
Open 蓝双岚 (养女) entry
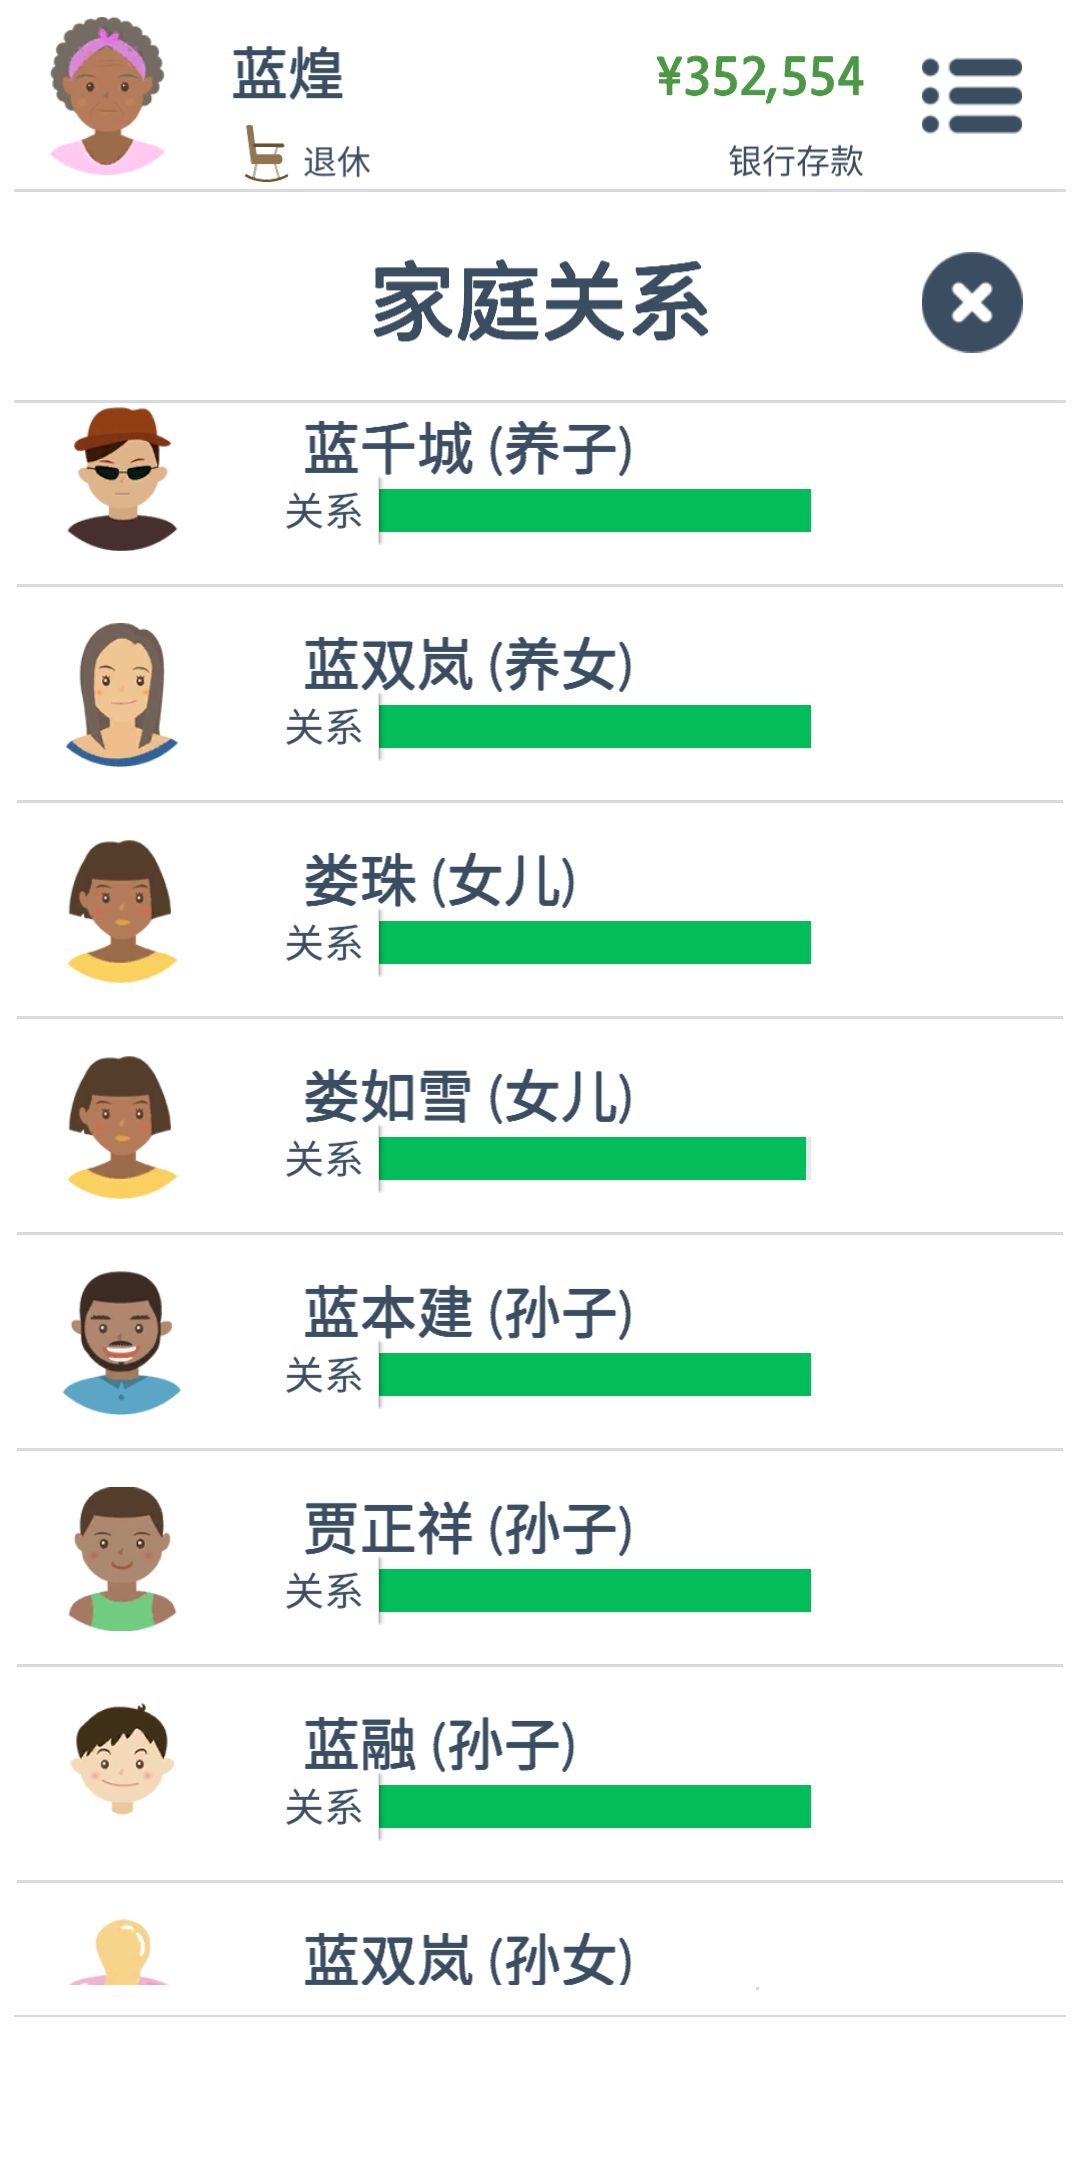(540, 694)
